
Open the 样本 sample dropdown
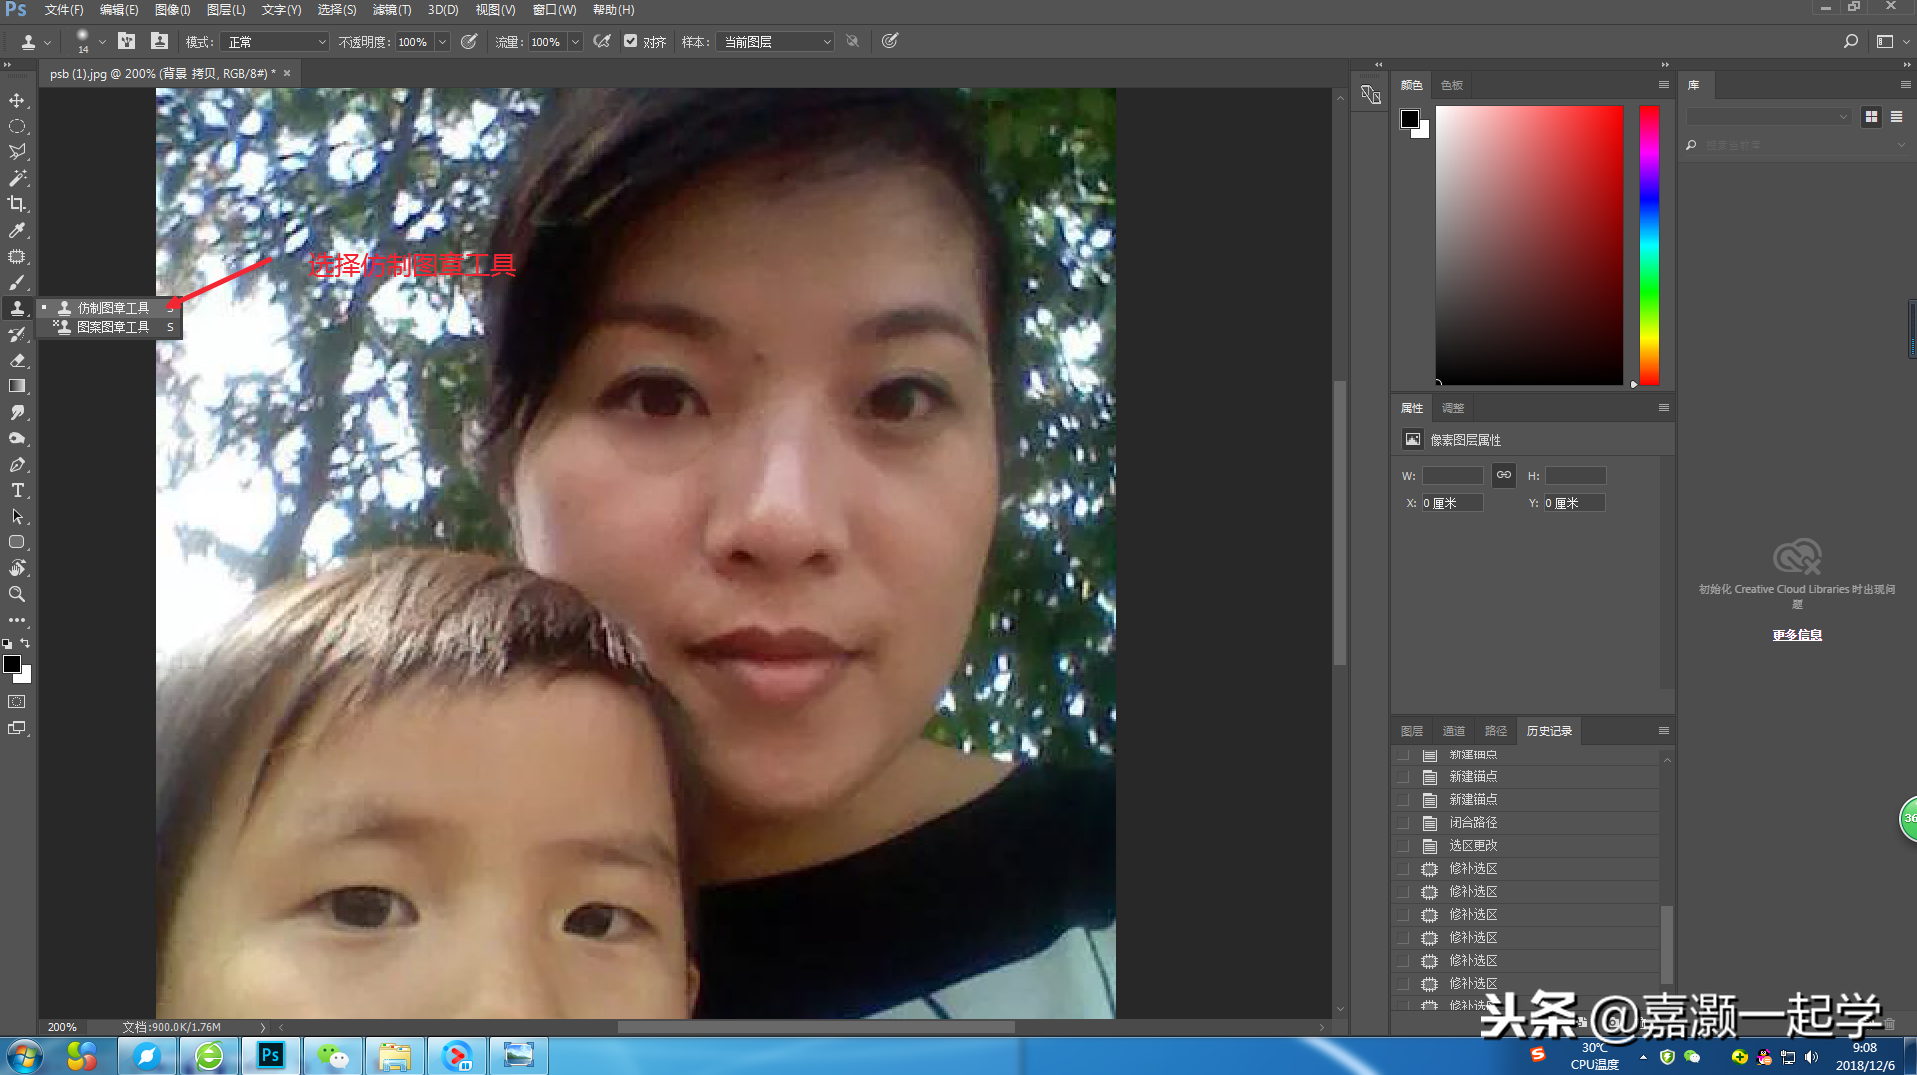click(x=775, y=42)
